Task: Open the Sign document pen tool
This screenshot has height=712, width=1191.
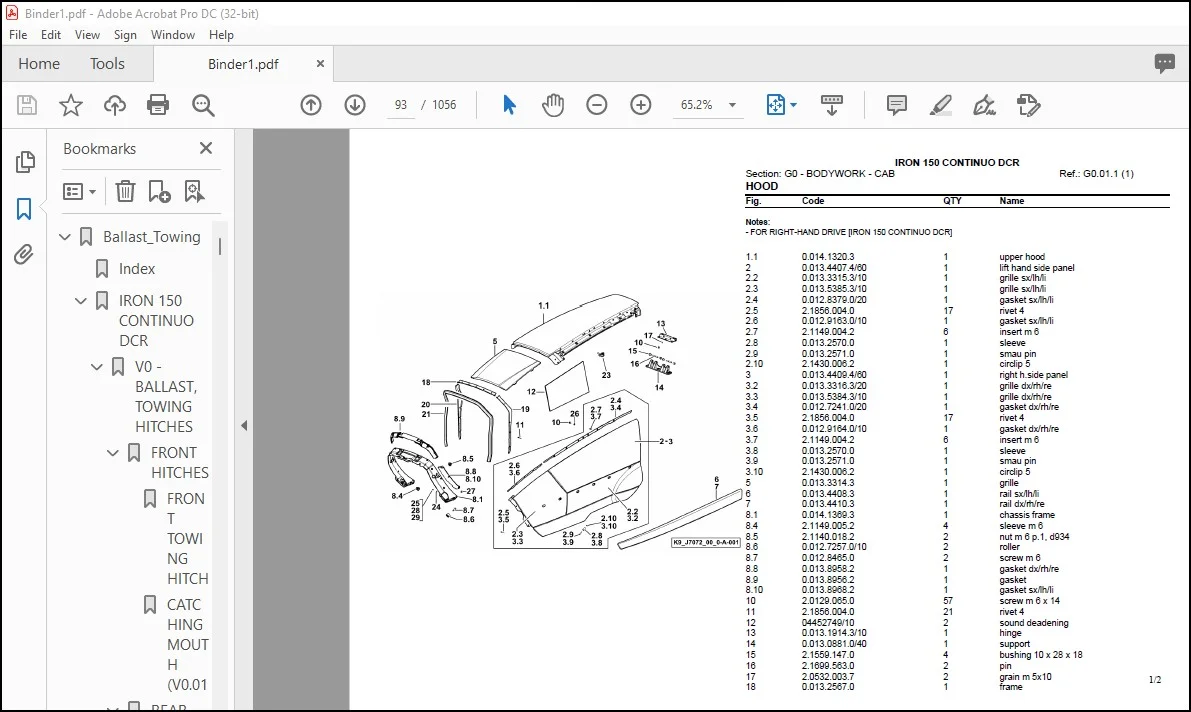Action: (x=984, y=105)
